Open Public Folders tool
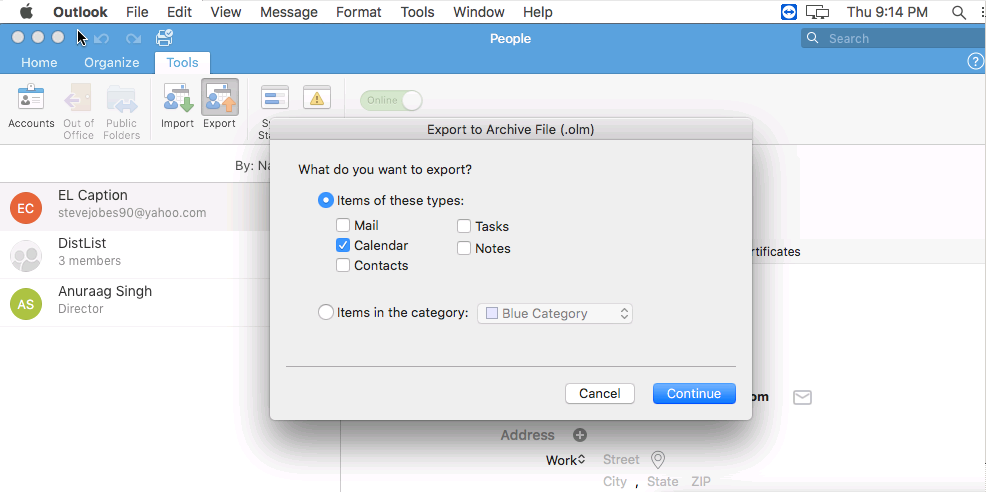This screenshot has height=492, width=986. tap(121, 111)
